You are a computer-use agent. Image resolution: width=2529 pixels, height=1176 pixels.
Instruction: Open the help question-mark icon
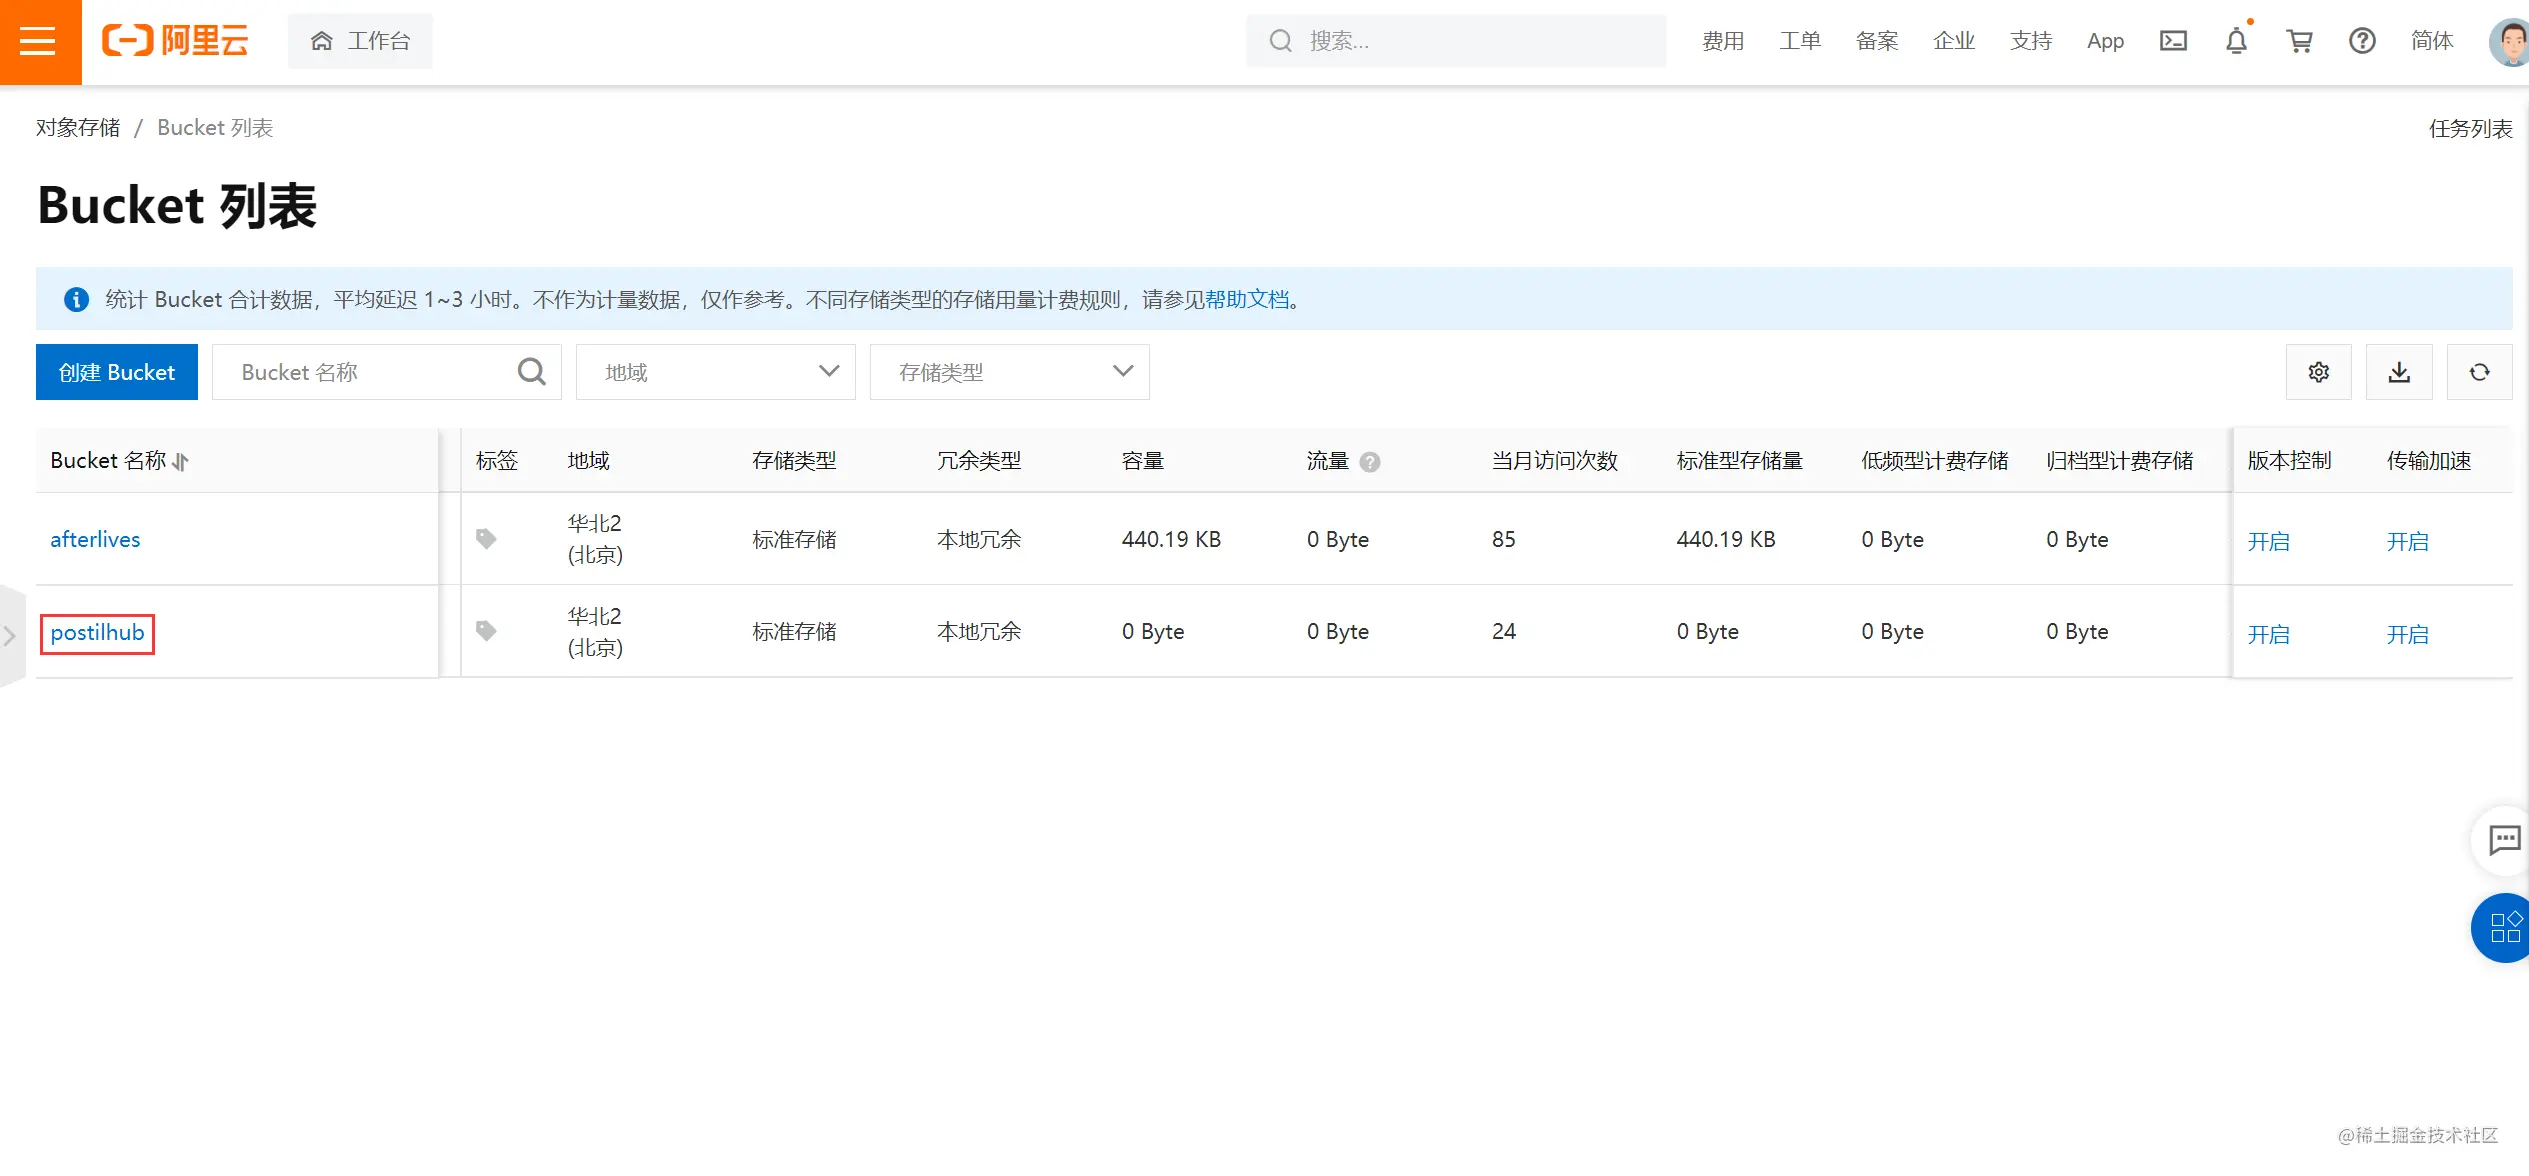pyautogui.click(x=2362, y=41)
